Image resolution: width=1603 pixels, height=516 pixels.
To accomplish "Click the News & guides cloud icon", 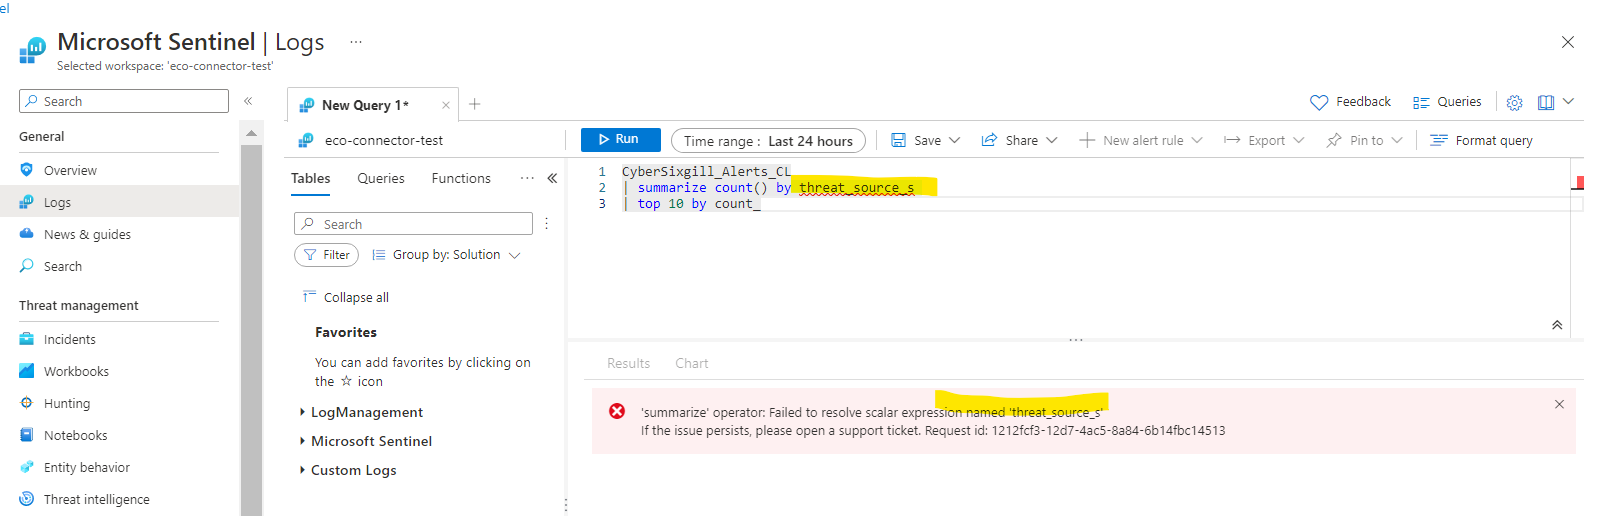I will tap(27, 234).
